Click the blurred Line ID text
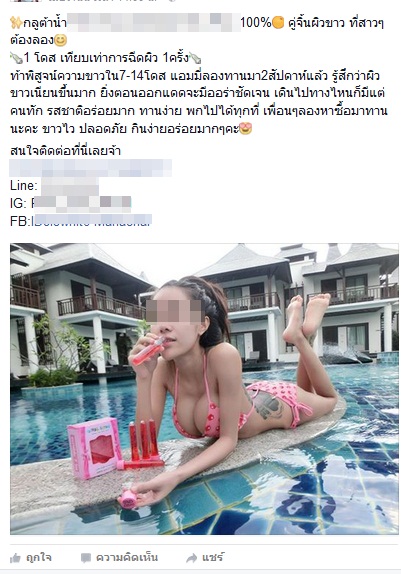Image resolution: width=401 pixels, height=574 pixels. tap(70, 186)
